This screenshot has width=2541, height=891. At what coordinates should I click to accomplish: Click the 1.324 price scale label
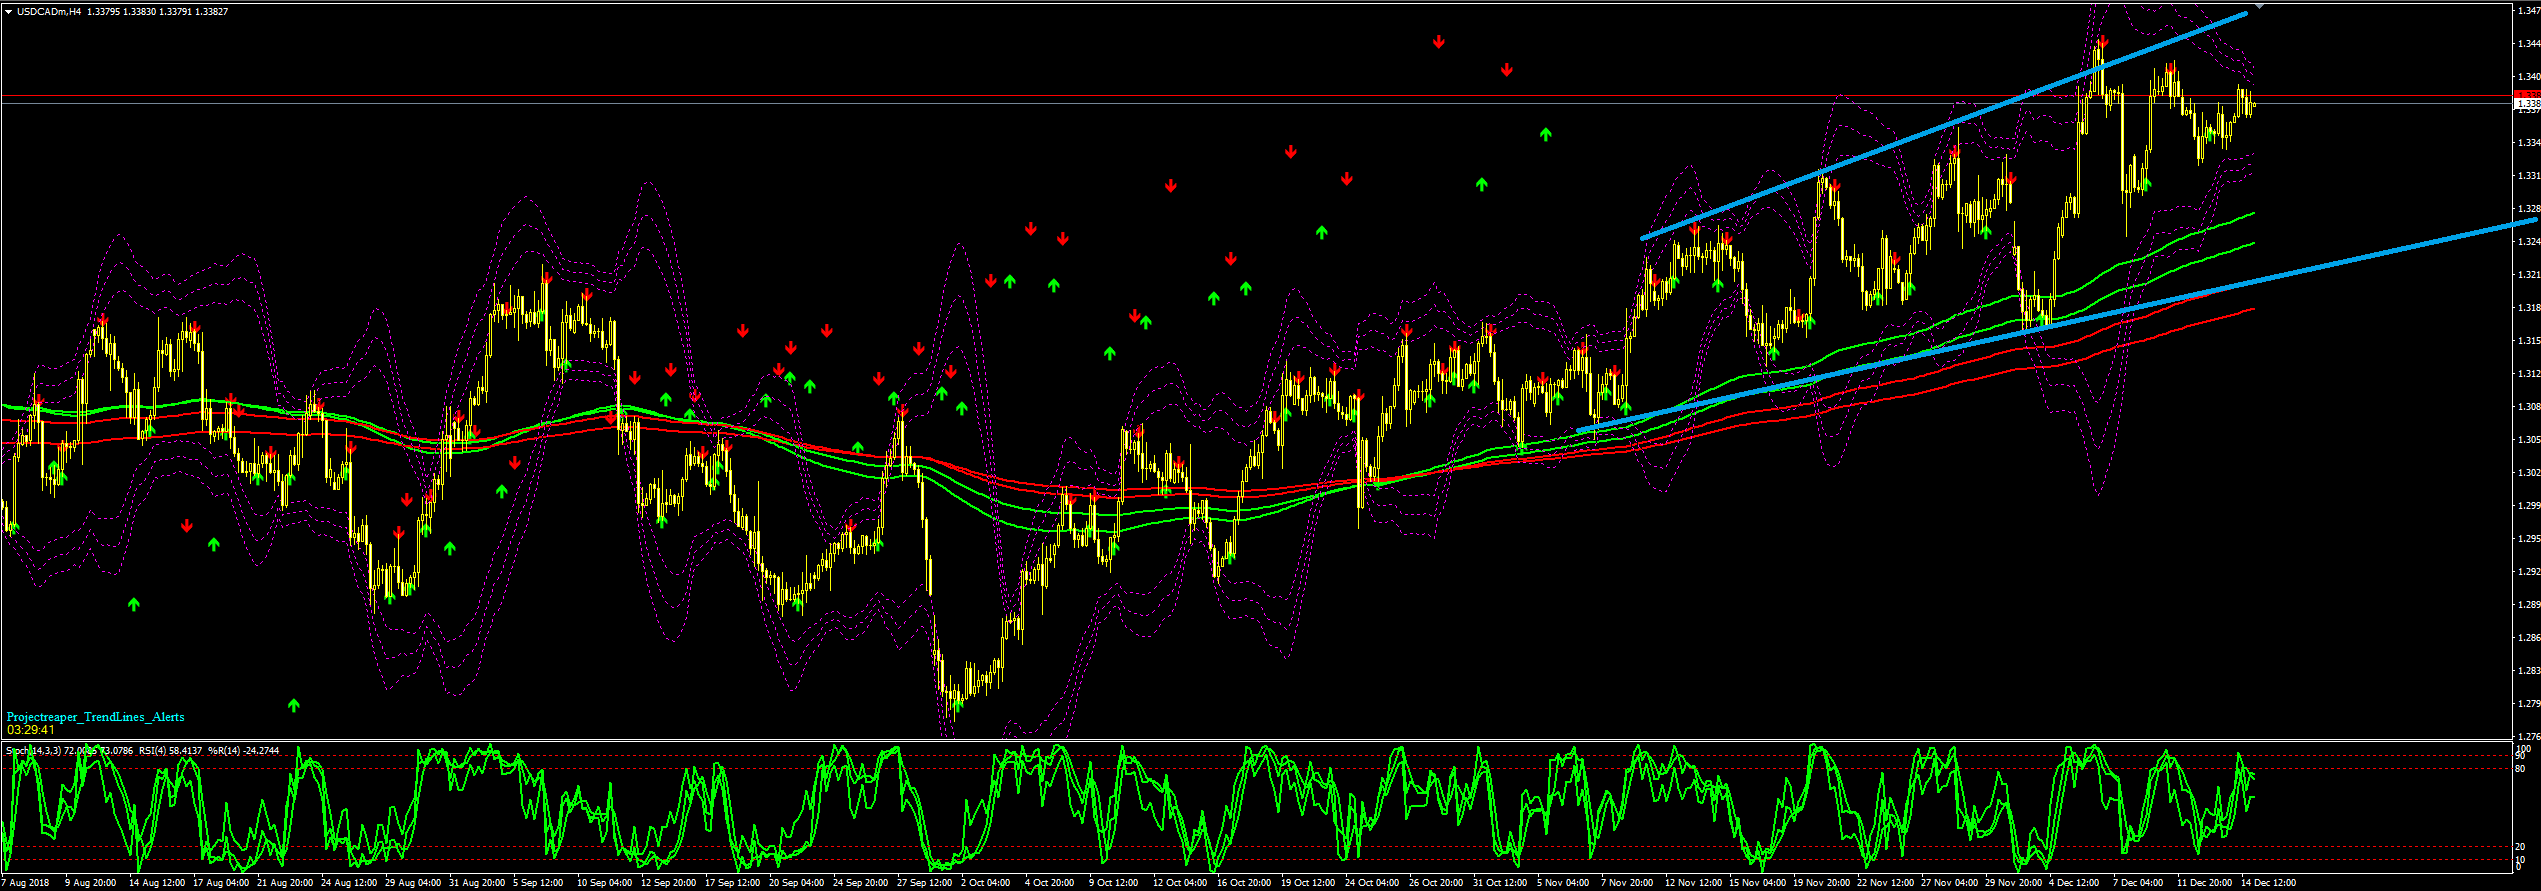2529,242
